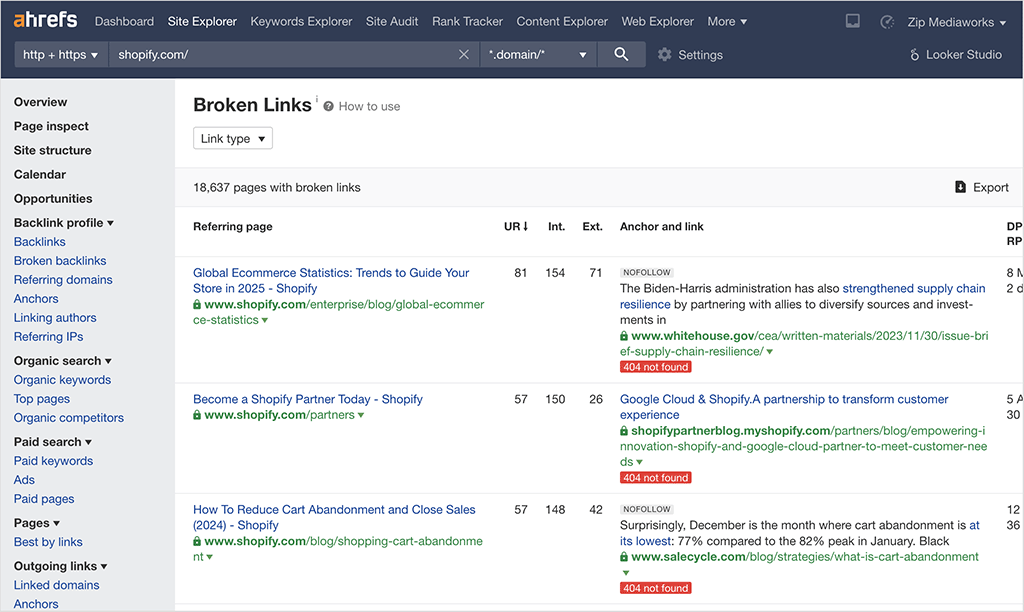Click the padlock before www.salecycle.com link
The height and width of the screenshot is (612, 1024).
(624, 557)
